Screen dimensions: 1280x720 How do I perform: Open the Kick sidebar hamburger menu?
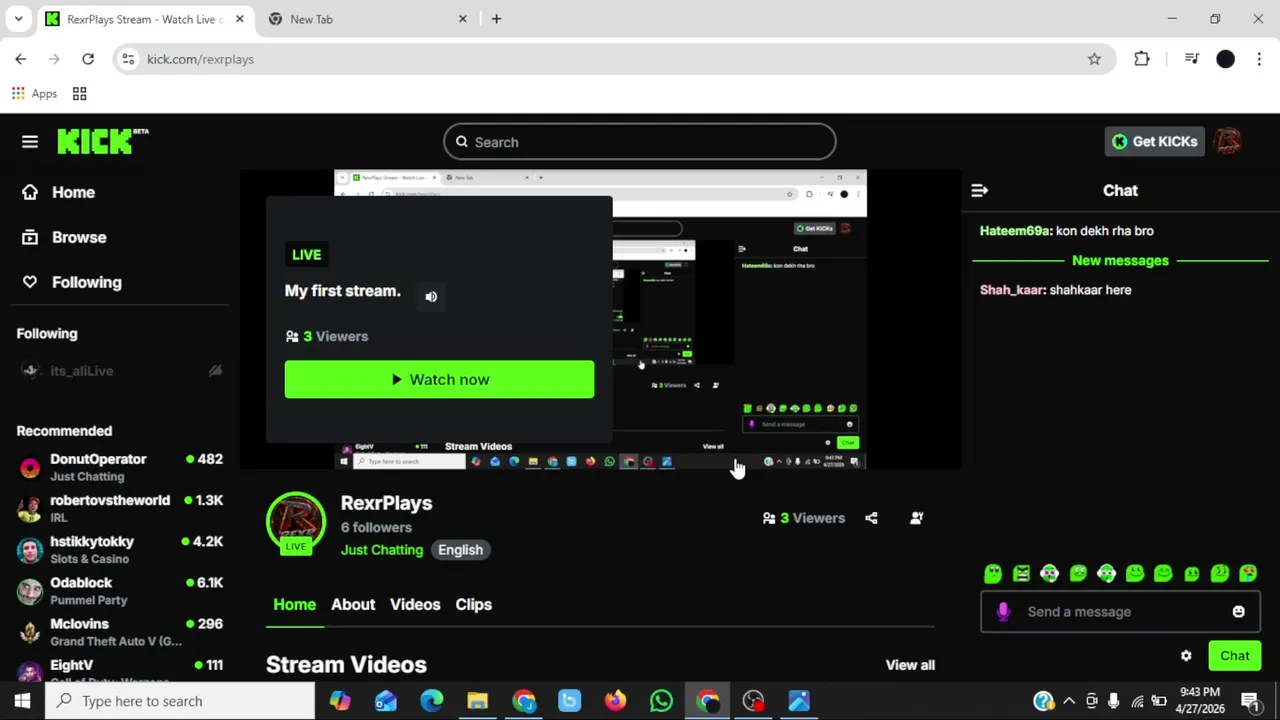pos(30,142)
